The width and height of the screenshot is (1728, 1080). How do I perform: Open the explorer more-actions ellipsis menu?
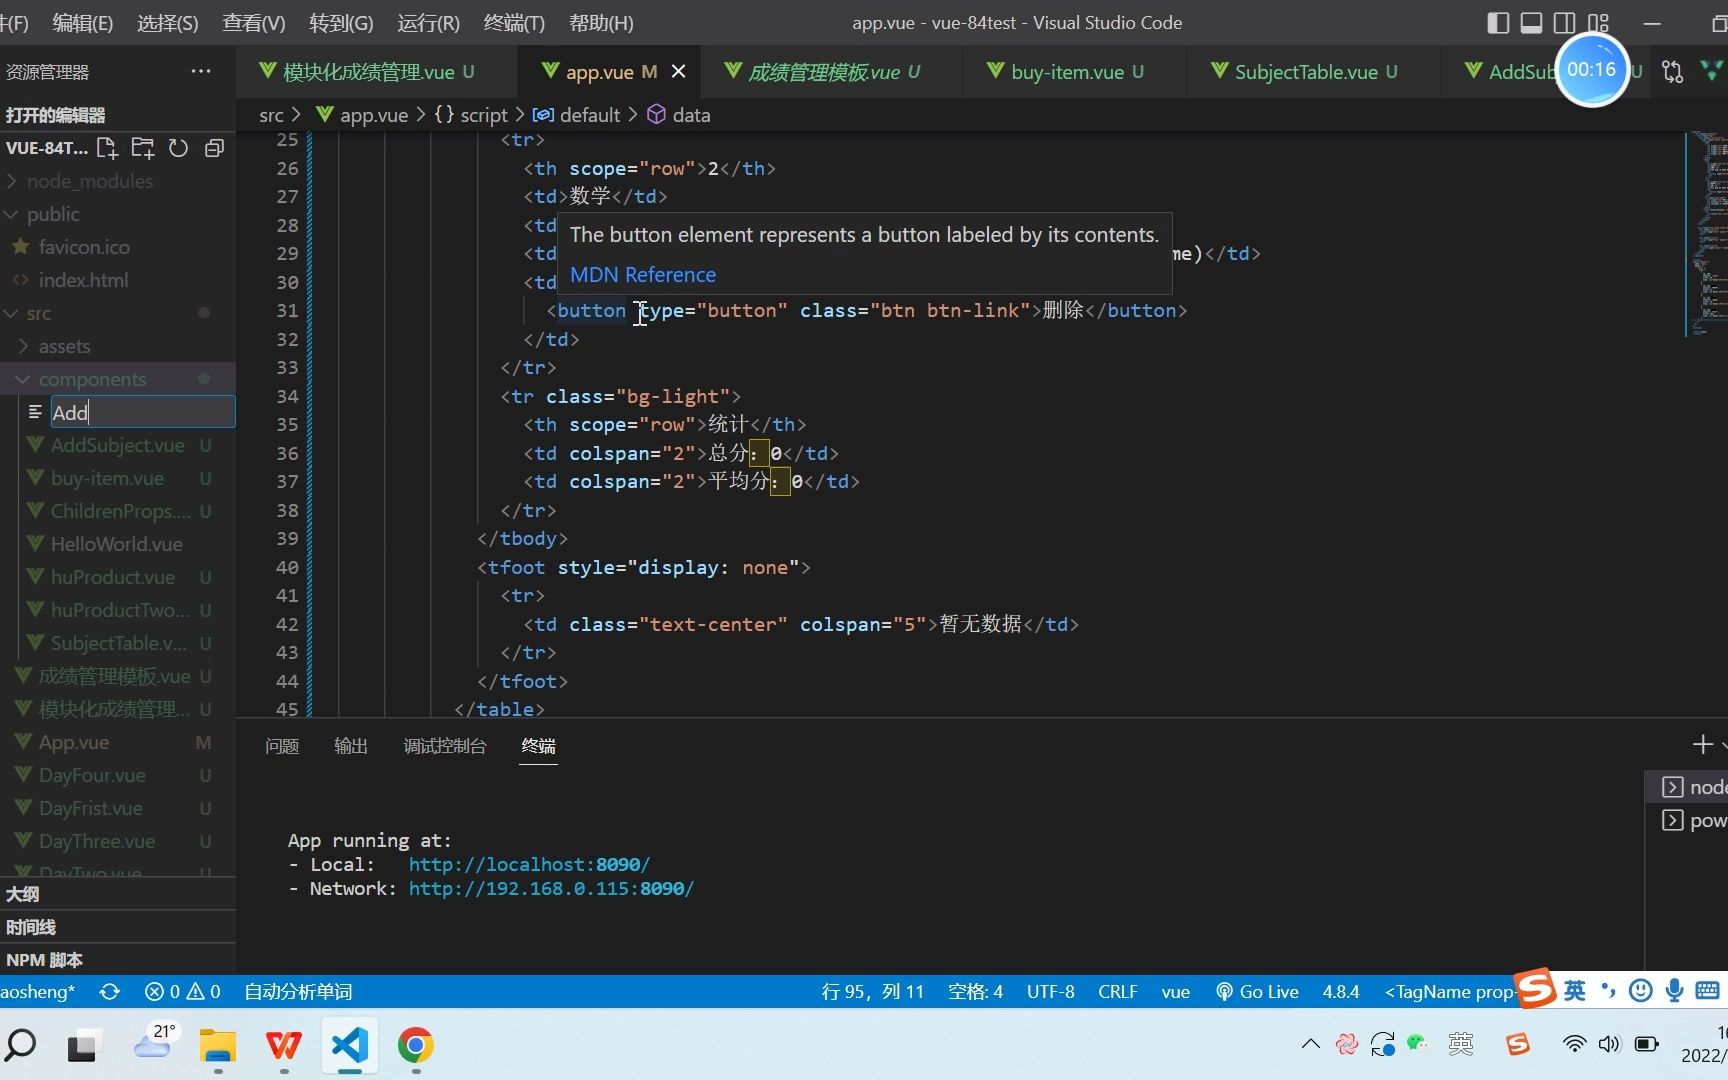[201, 71]
